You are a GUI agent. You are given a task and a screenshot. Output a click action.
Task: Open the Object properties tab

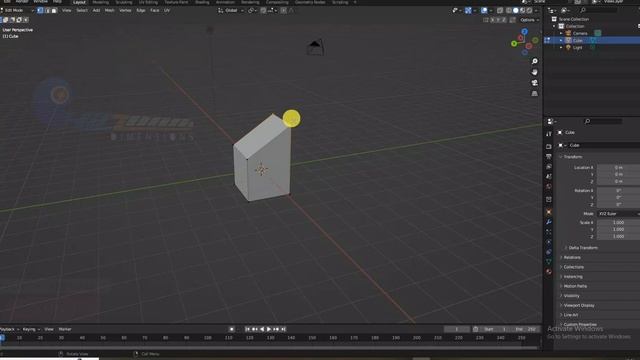point(549,212)
